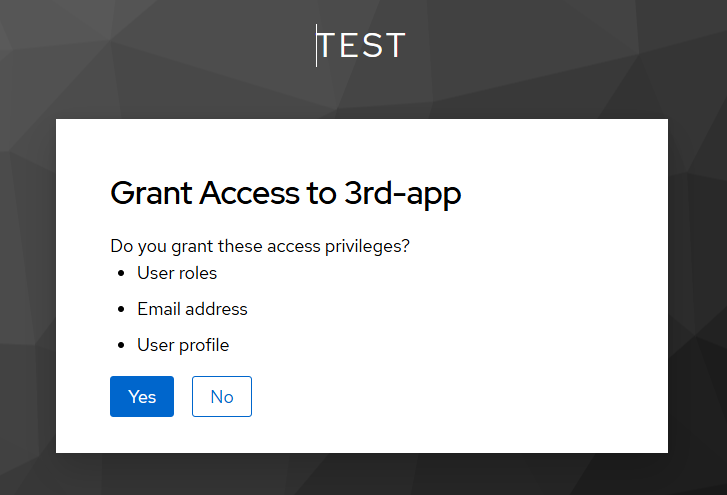Click the bullet before User roles
The height and width of the screenshot is (495, 727).
tap(121, 273)
